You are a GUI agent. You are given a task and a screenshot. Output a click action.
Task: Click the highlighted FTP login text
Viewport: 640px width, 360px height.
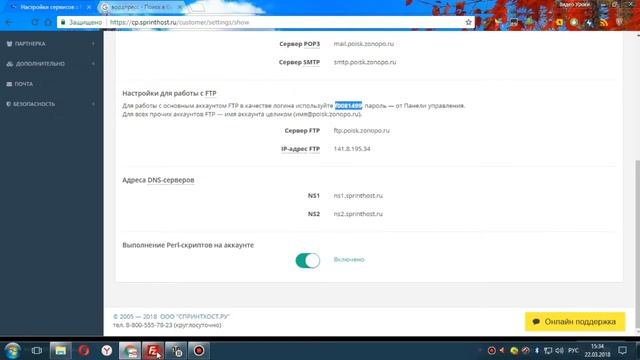coord(348,106)
